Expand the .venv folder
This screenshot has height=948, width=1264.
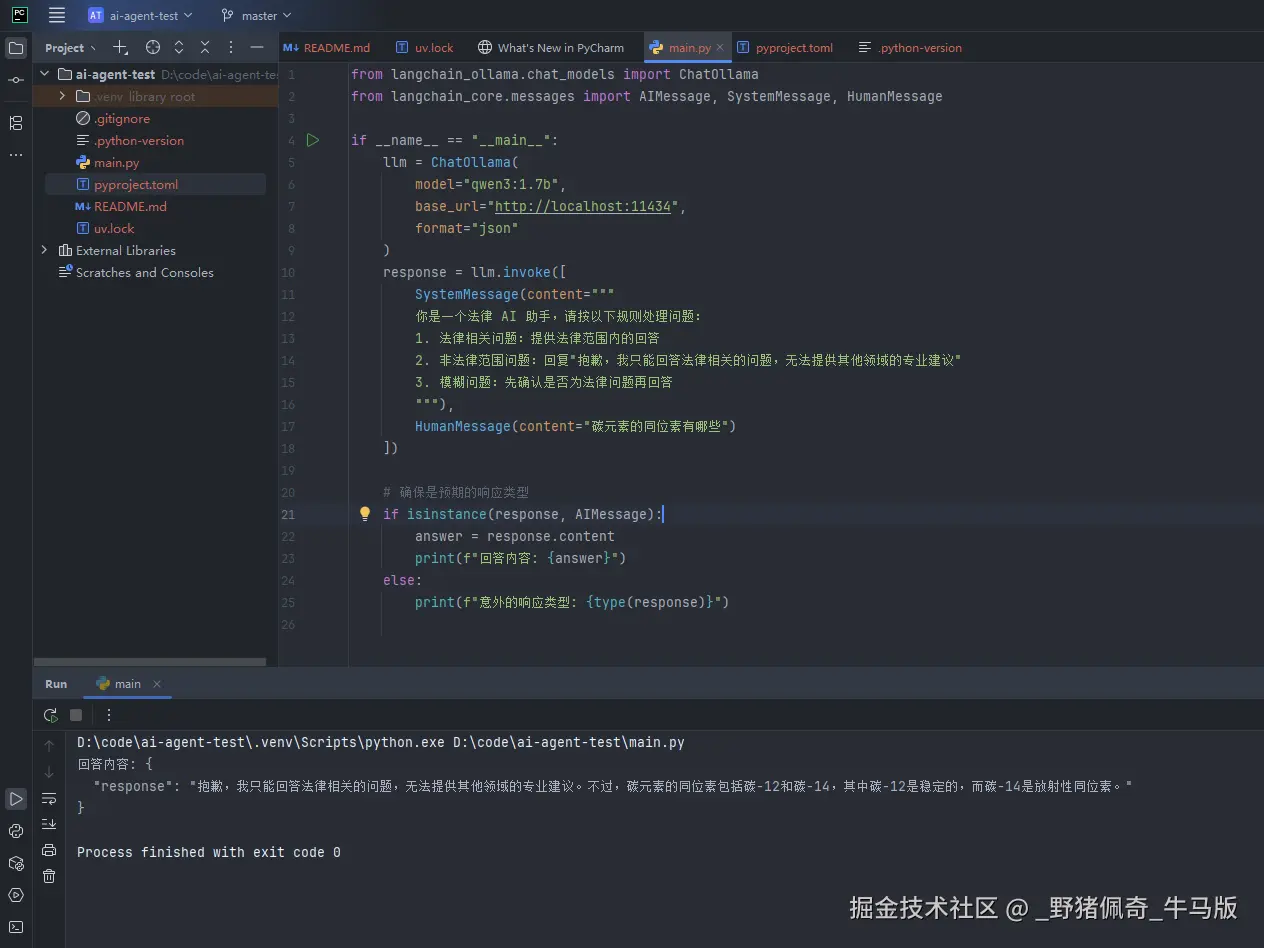pos(62,96)
